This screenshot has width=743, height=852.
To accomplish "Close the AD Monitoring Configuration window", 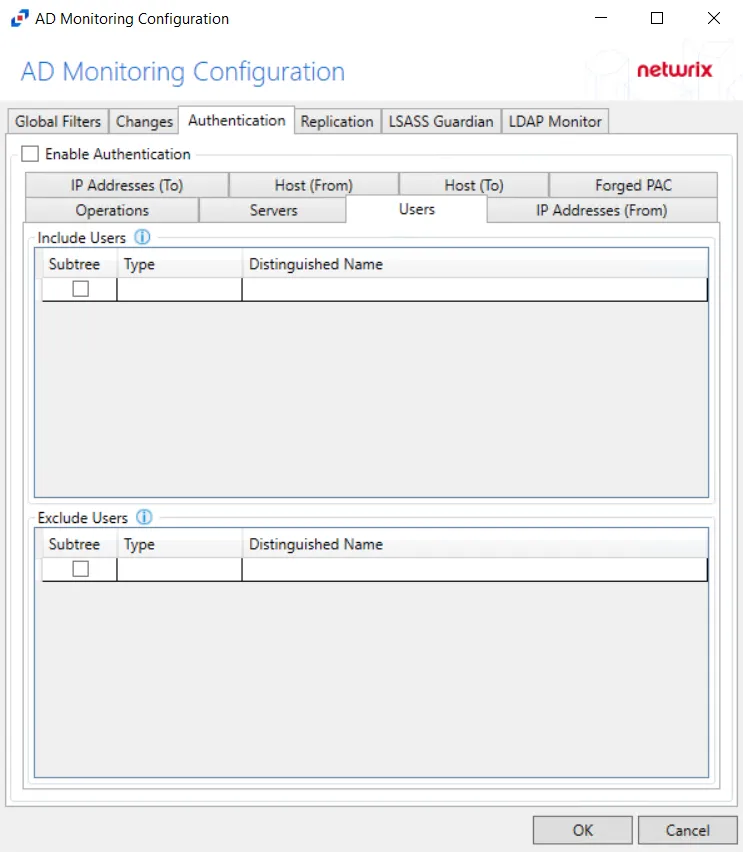I will point(714,18).
